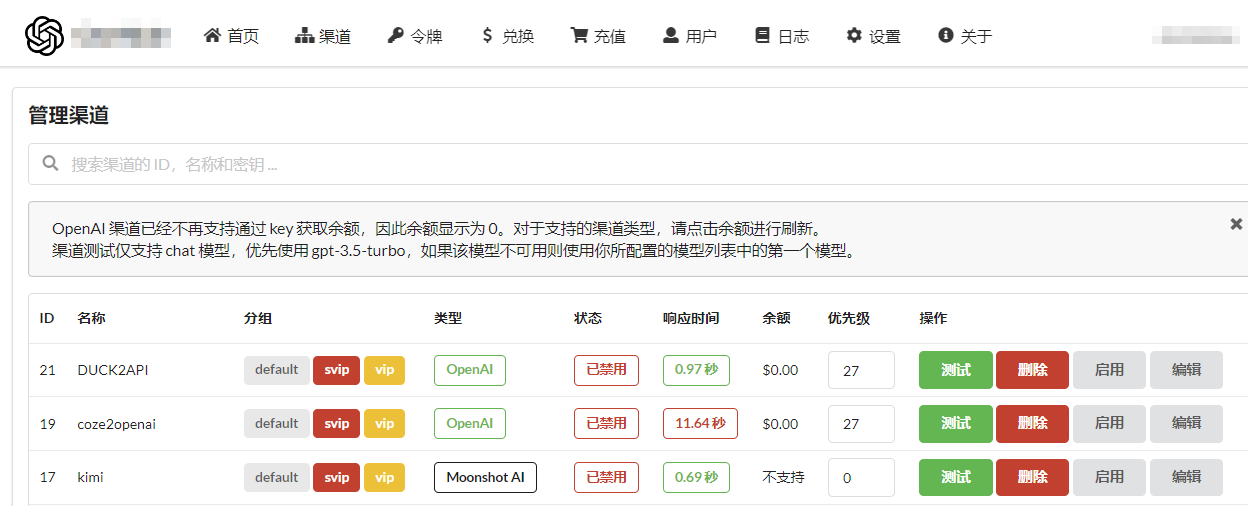Click the 11.64 秒 response time label
This screenshot has height=506, width=1248.
[x=700, y=424]
